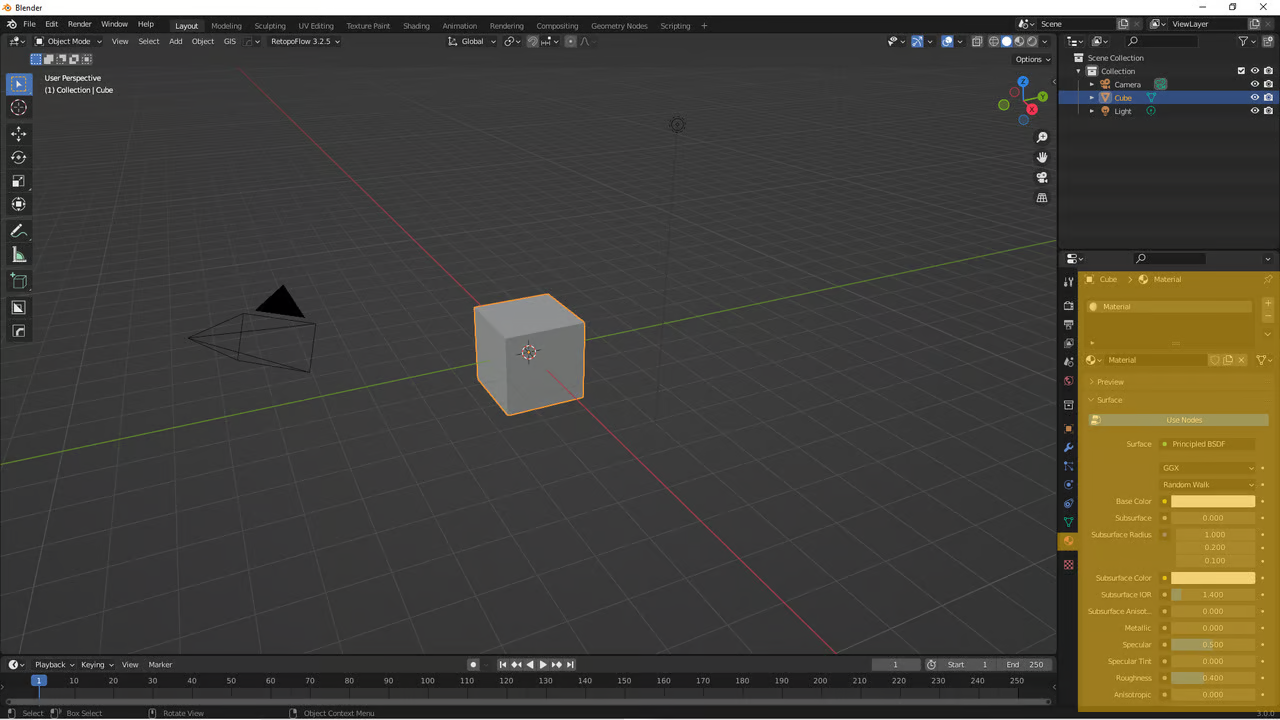Activate the Rotate tool
This screenshot has width=1280, height=720.
[18, 157]
